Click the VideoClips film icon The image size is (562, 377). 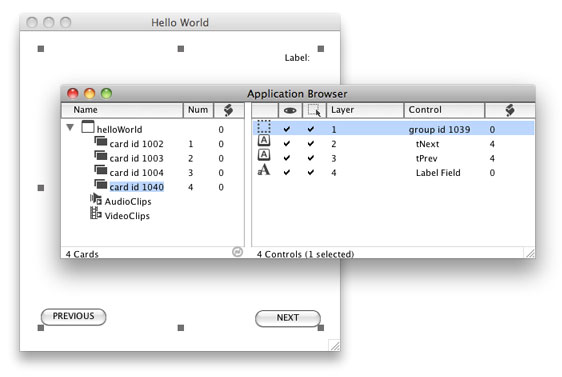95,213
